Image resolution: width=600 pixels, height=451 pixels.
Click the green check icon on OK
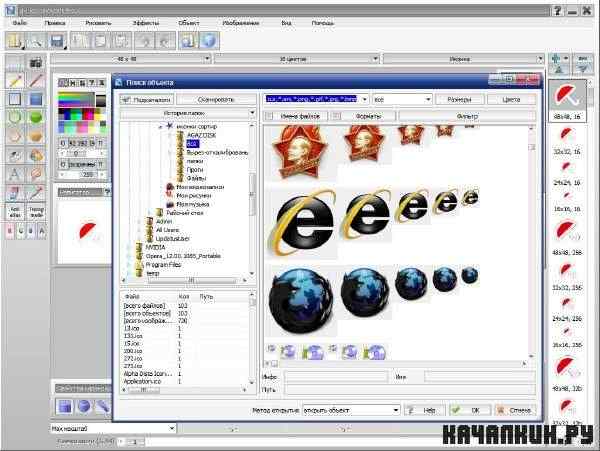coord(455,410)
